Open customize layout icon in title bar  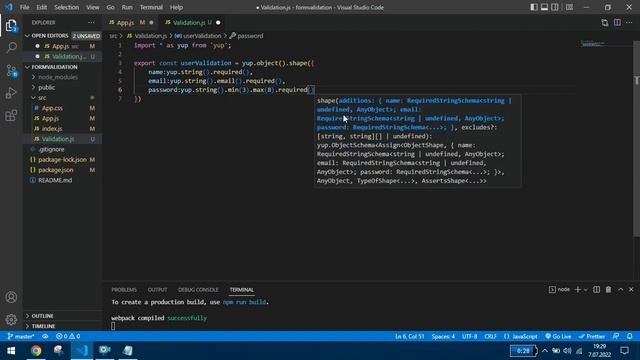tap(569, 7)
